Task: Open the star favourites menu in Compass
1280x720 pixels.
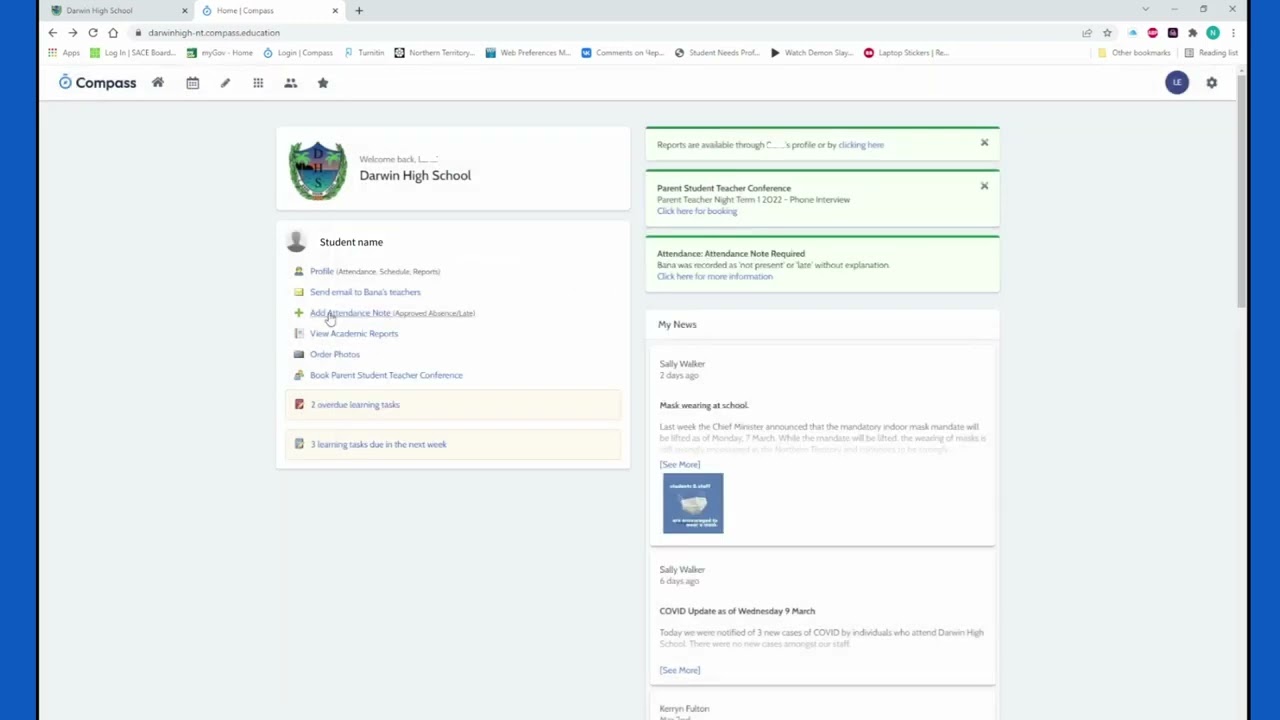Action: (323, 83)
